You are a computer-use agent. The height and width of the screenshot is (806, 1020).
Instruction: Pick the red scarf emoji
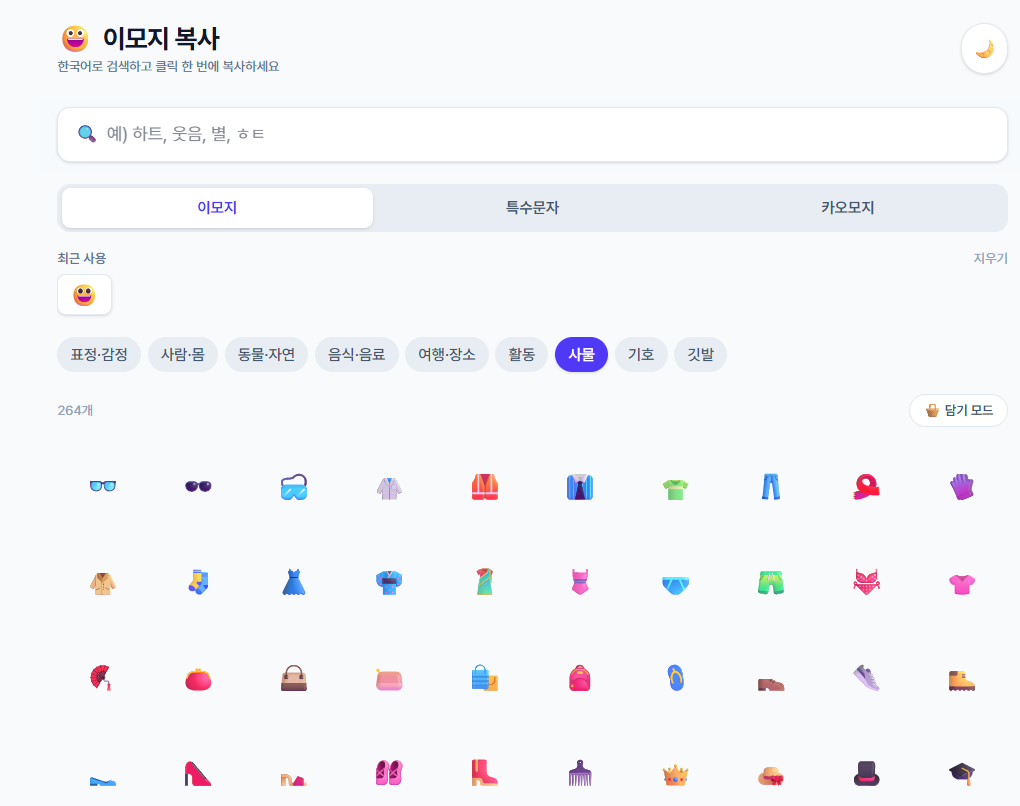pos(866,487)
